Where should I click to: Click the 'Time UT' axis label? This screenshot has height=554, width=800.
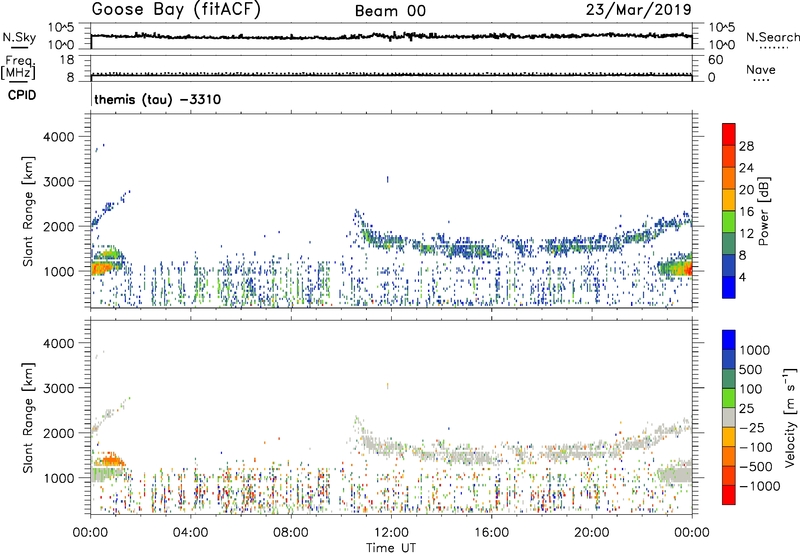coord(391,548)
